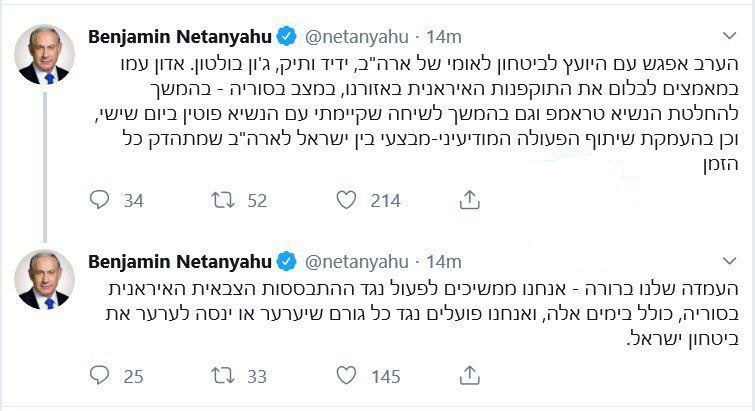Reply to the tweet with 34 replies
Viewport: 755px width, 411px height.
tap(100, 201)
